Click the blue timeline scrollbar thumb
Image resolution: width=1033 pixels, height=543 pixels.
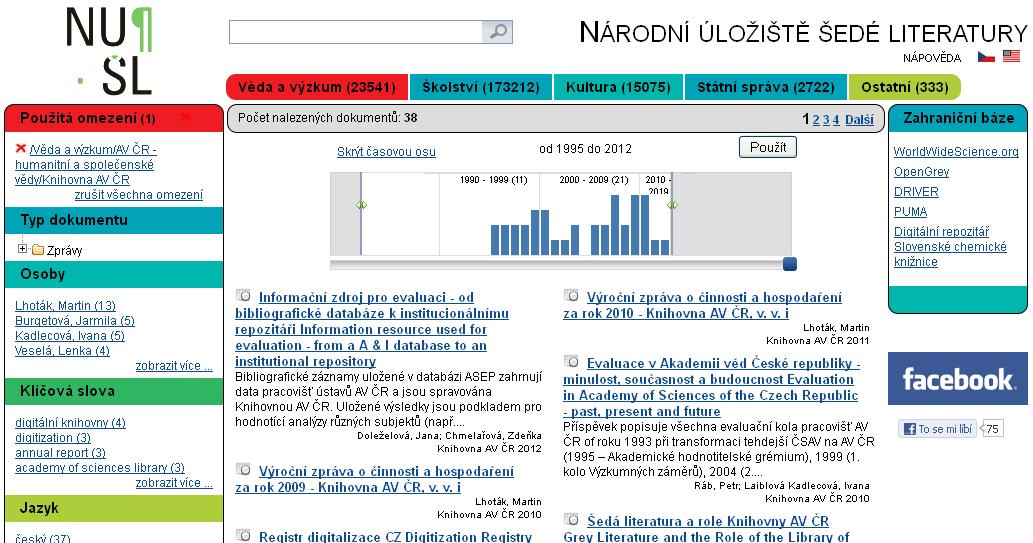pyautogui.click(x=790, y=264)
